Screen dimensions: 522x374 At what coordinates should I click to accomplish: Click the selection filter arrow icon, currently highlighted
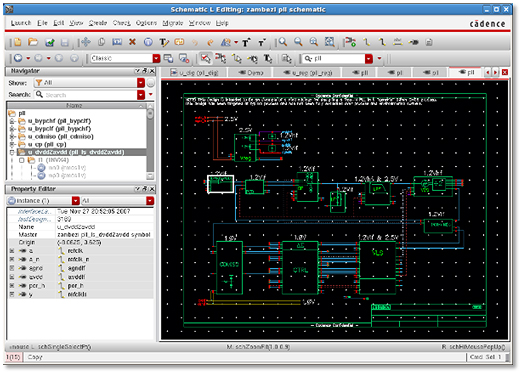click(x=205, y=58)
